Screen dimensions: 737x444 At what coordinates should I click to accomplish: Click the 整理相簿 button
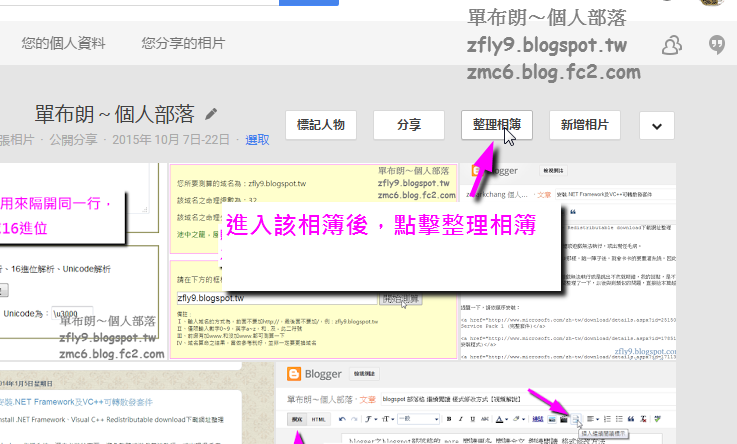[497, 125]
